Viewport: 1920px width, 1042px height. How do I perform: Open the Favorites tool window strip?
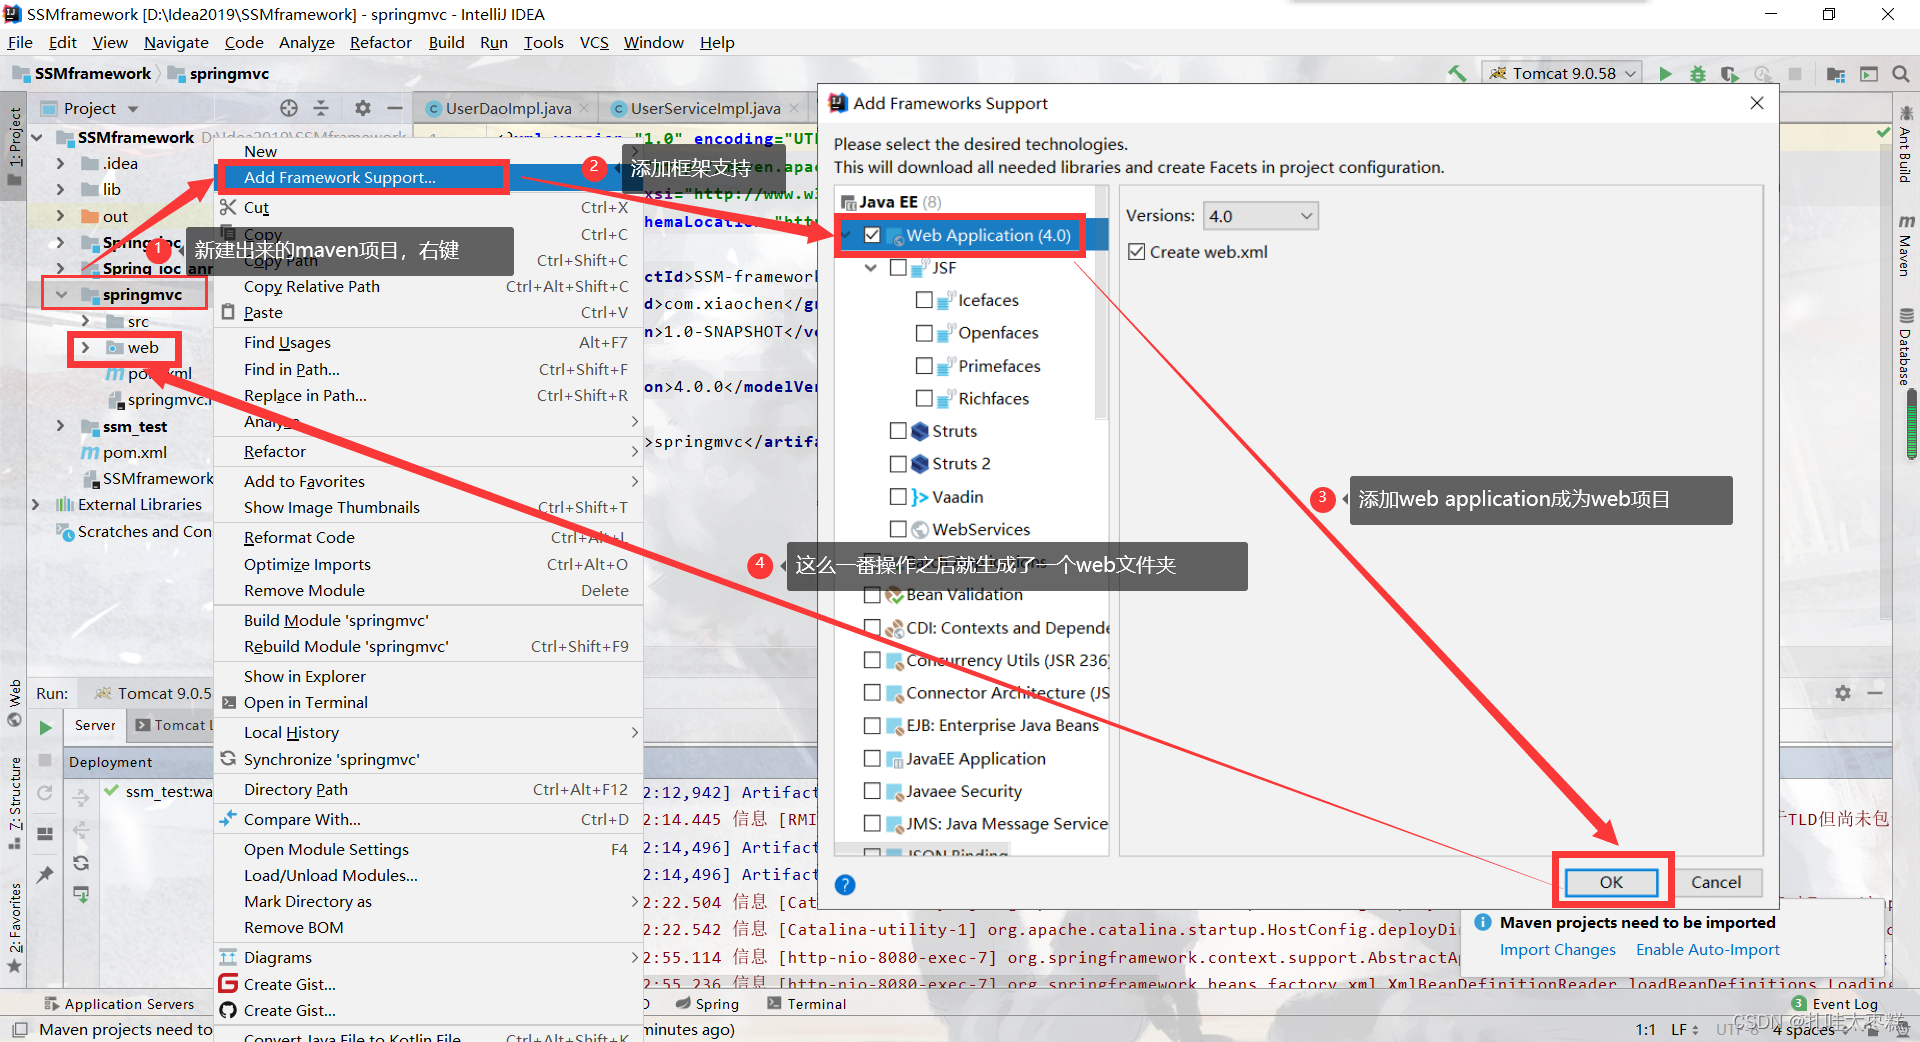(x=14, y=927)
